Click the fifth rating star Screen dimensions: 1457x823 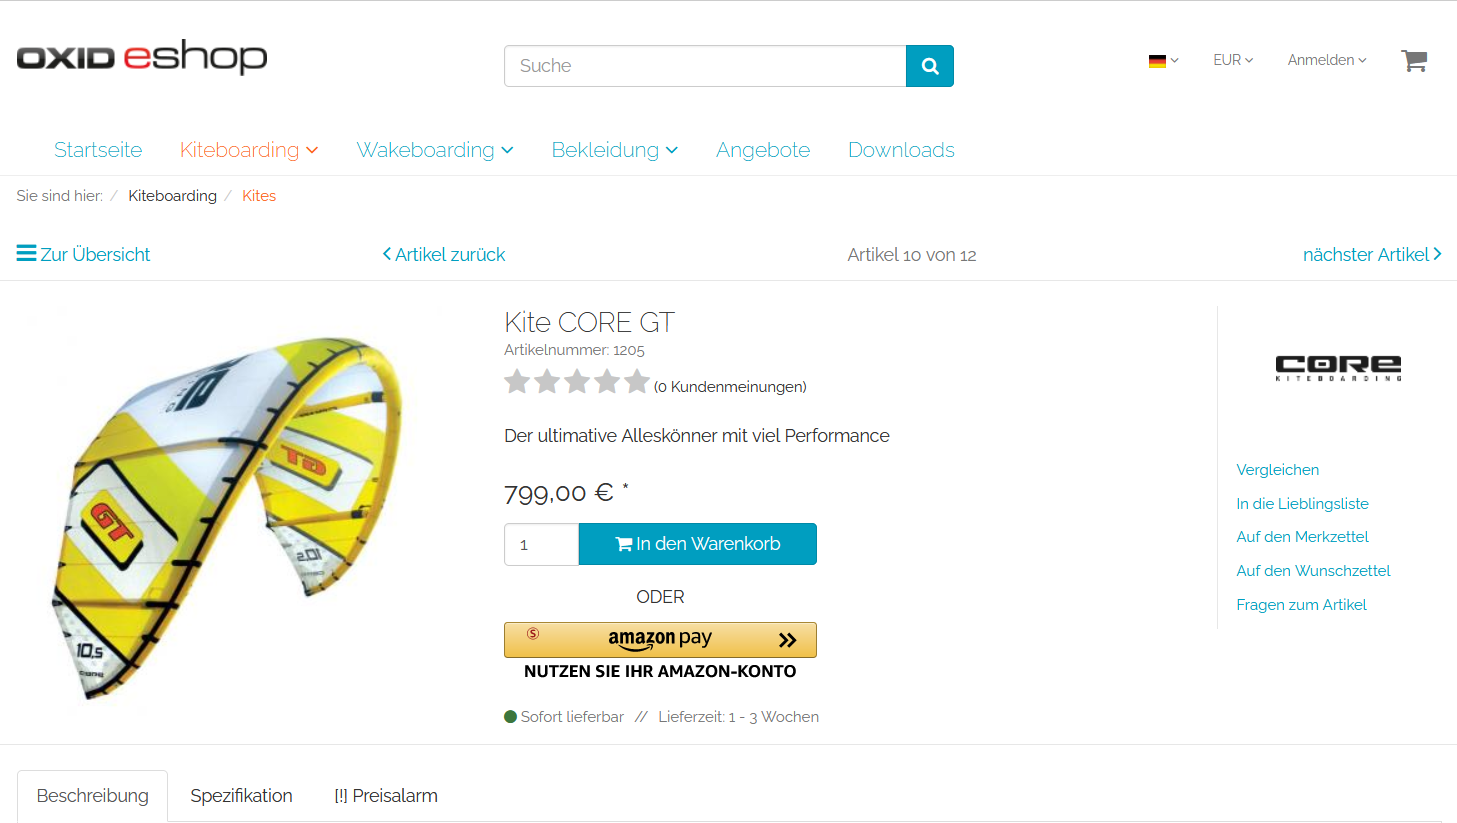(637, 381)
